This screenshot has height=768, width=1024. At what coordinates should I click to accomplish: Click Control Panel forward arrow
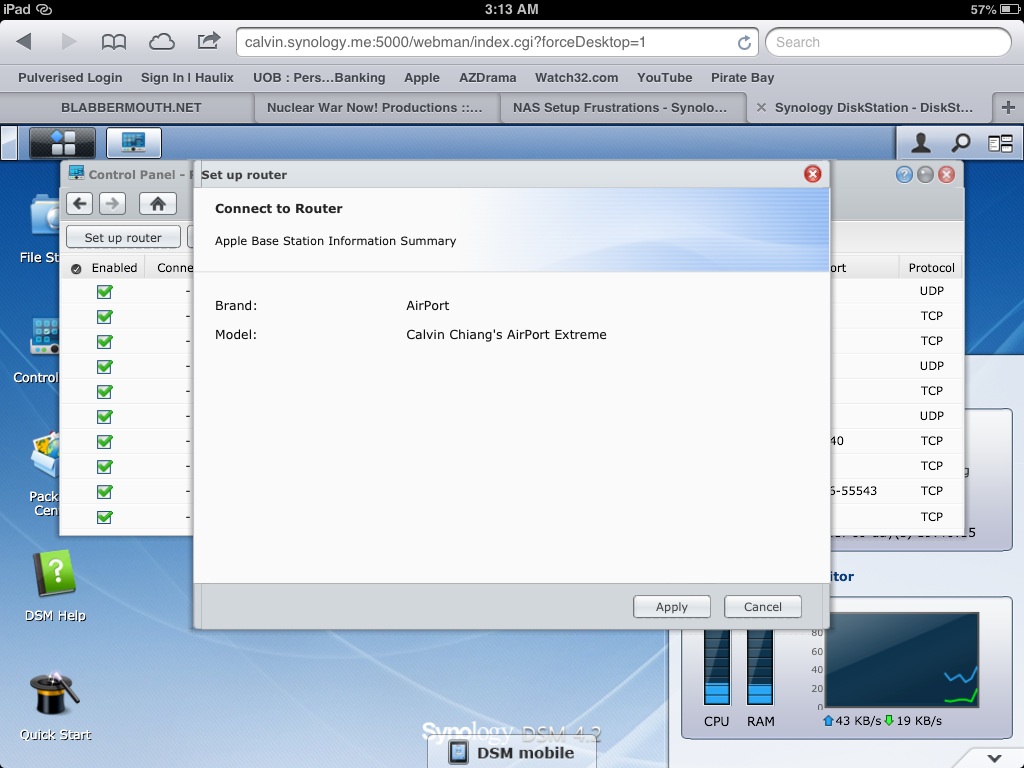(112, 203)
